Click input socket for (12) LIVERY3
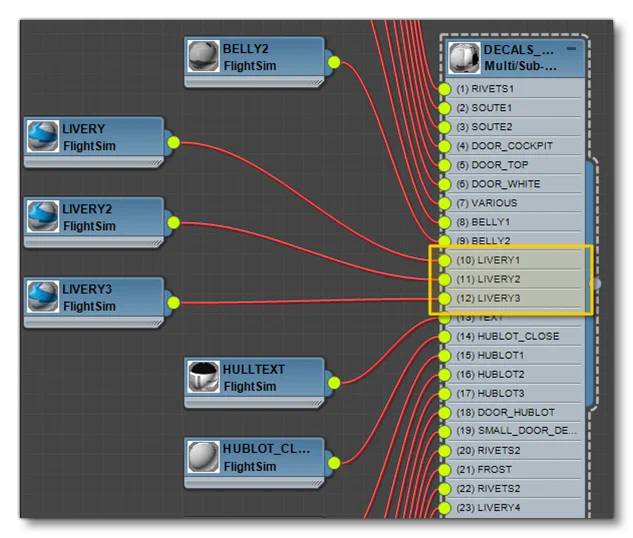This screenshot has width=633, height=538. pos(444,299)
